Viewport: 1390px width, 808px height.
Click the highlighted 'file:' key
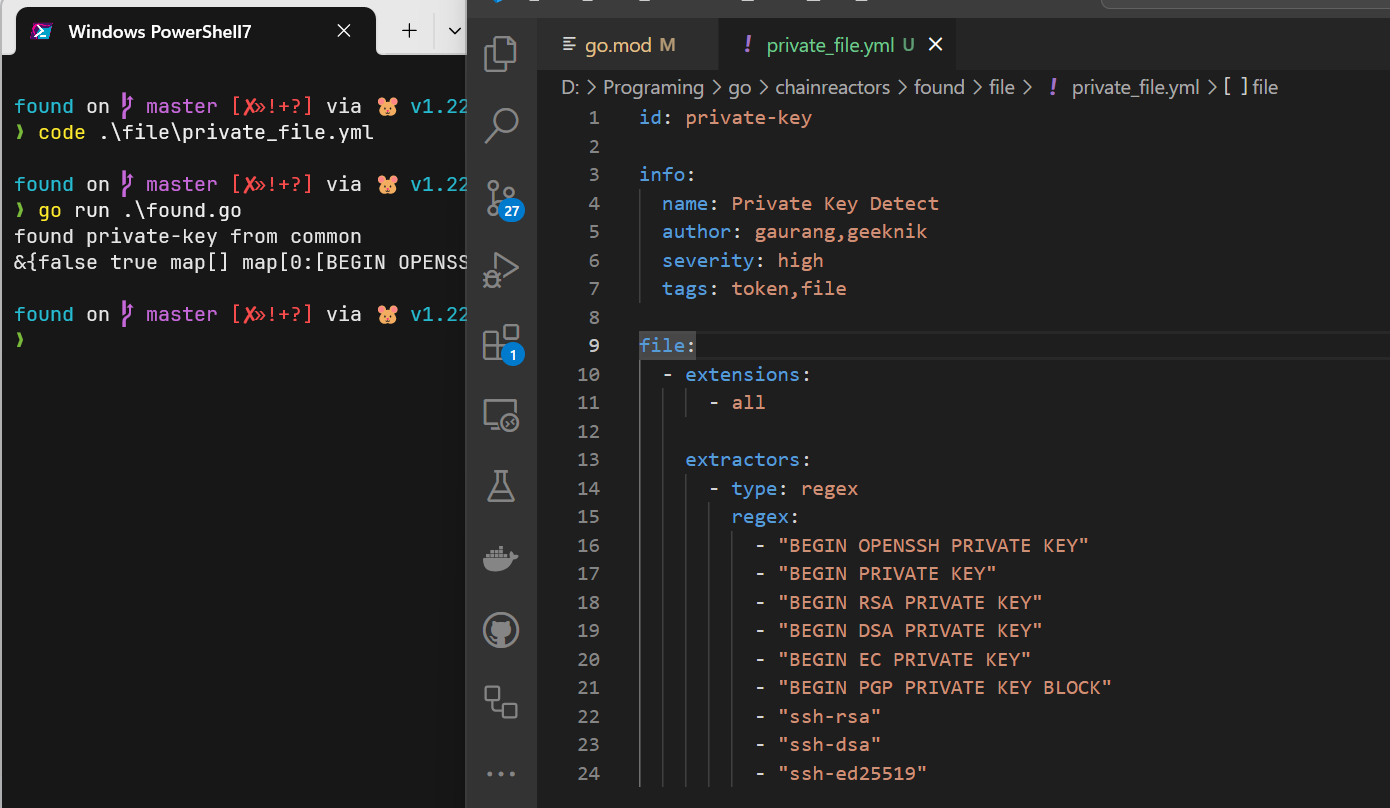[667, 346]
